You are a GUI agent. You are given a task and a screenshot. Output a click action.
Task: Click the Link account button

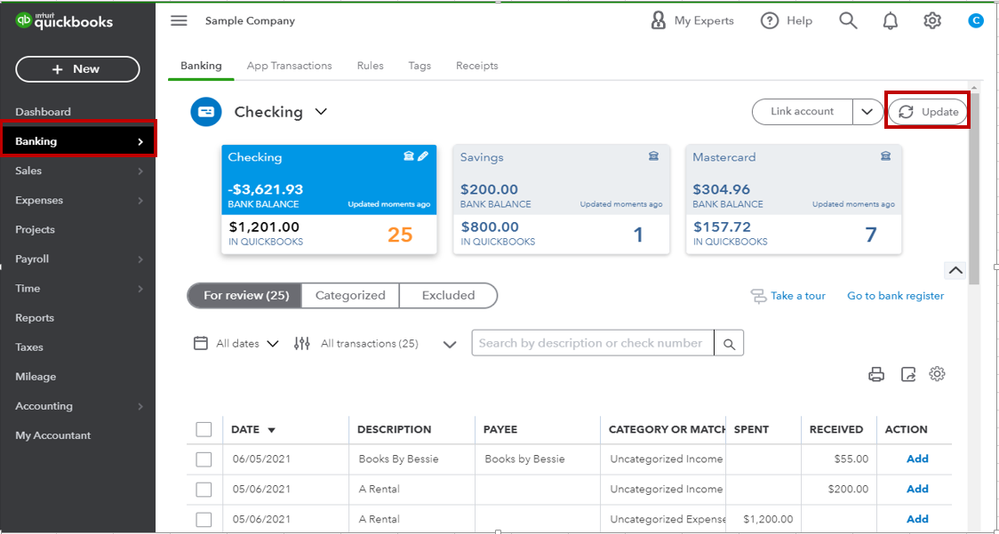tap(802, 112)
